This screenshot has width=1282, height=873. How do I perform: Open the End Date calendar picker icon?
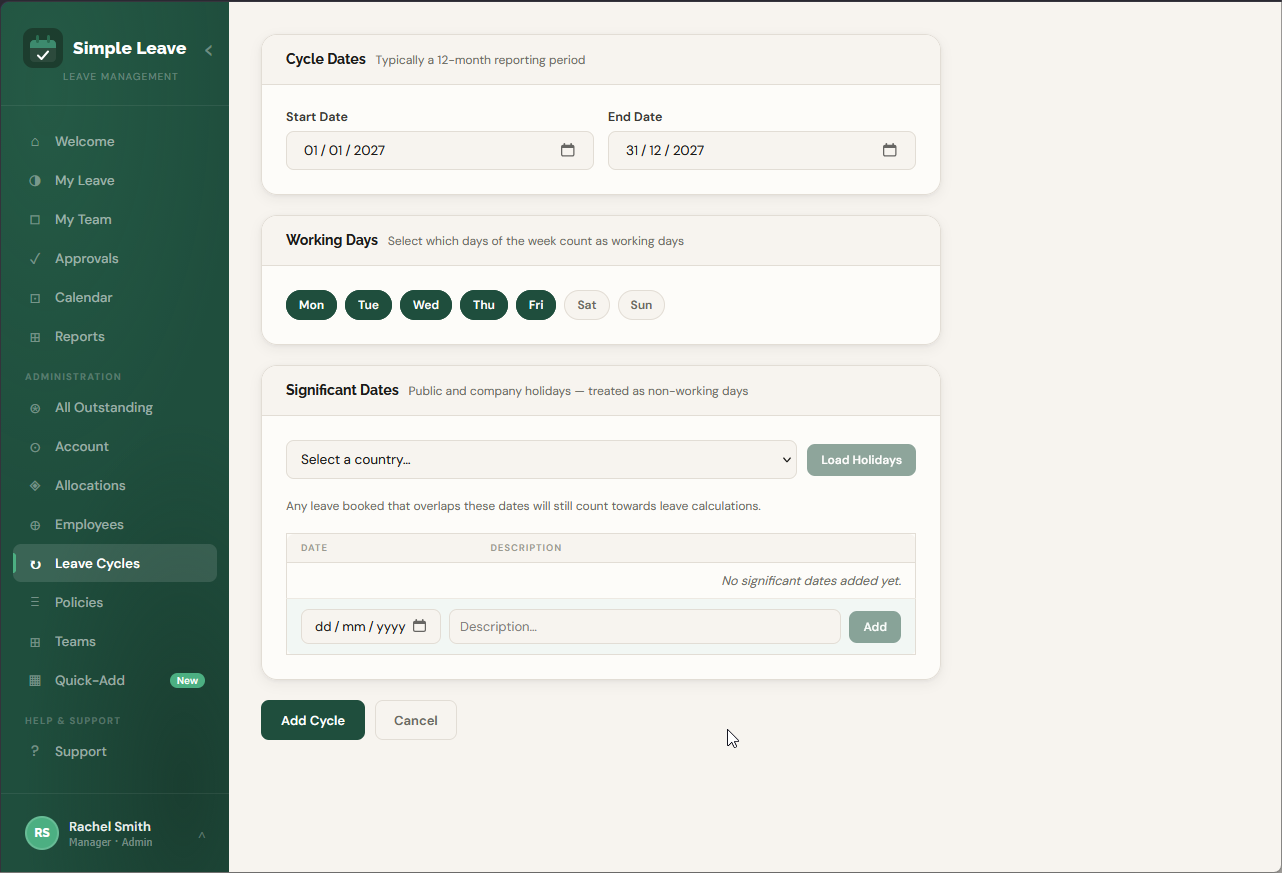pyautogui.click(x=889, y=150)
